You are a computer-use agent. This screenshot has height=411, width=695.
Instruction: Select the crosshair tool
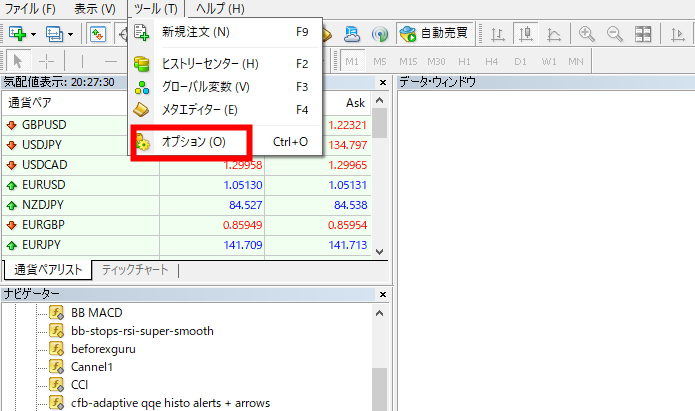click(46, 61)
